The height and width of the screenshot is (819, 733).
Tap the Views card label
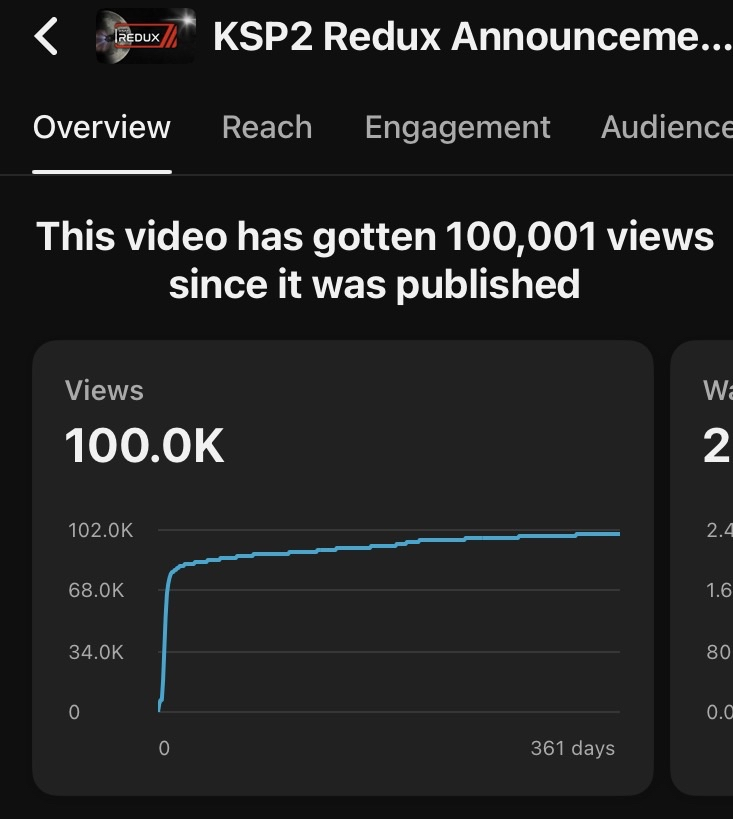(x=104, y=390)
